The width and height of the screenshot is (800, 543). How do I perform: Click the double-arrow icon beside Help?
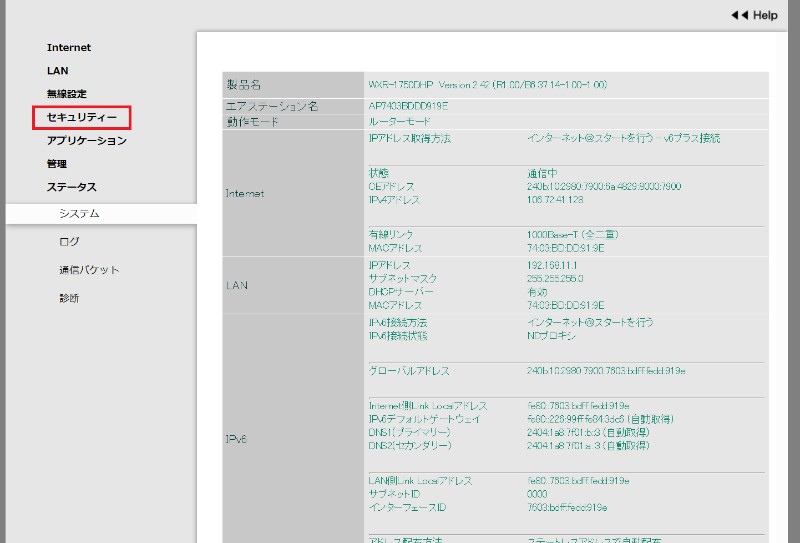pos(740,15)
